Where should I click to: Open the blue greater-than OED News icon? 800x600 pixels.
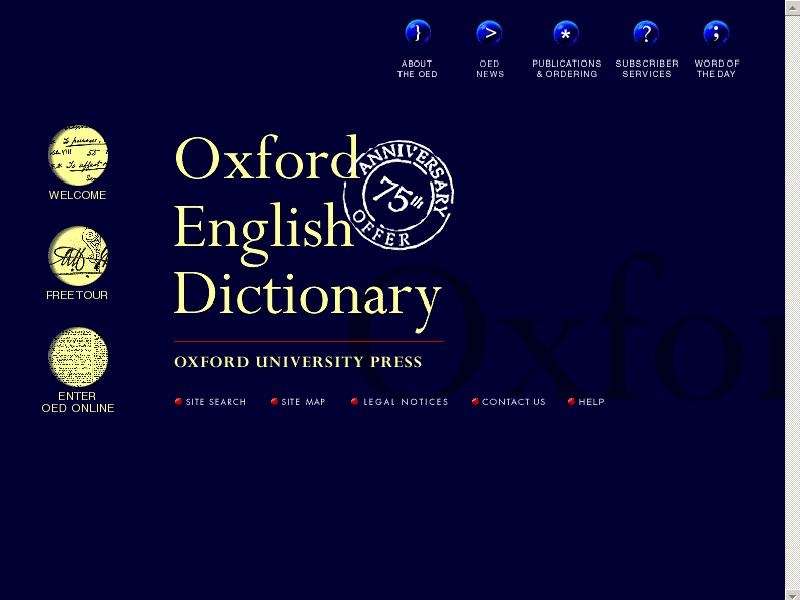coord(489,33)
